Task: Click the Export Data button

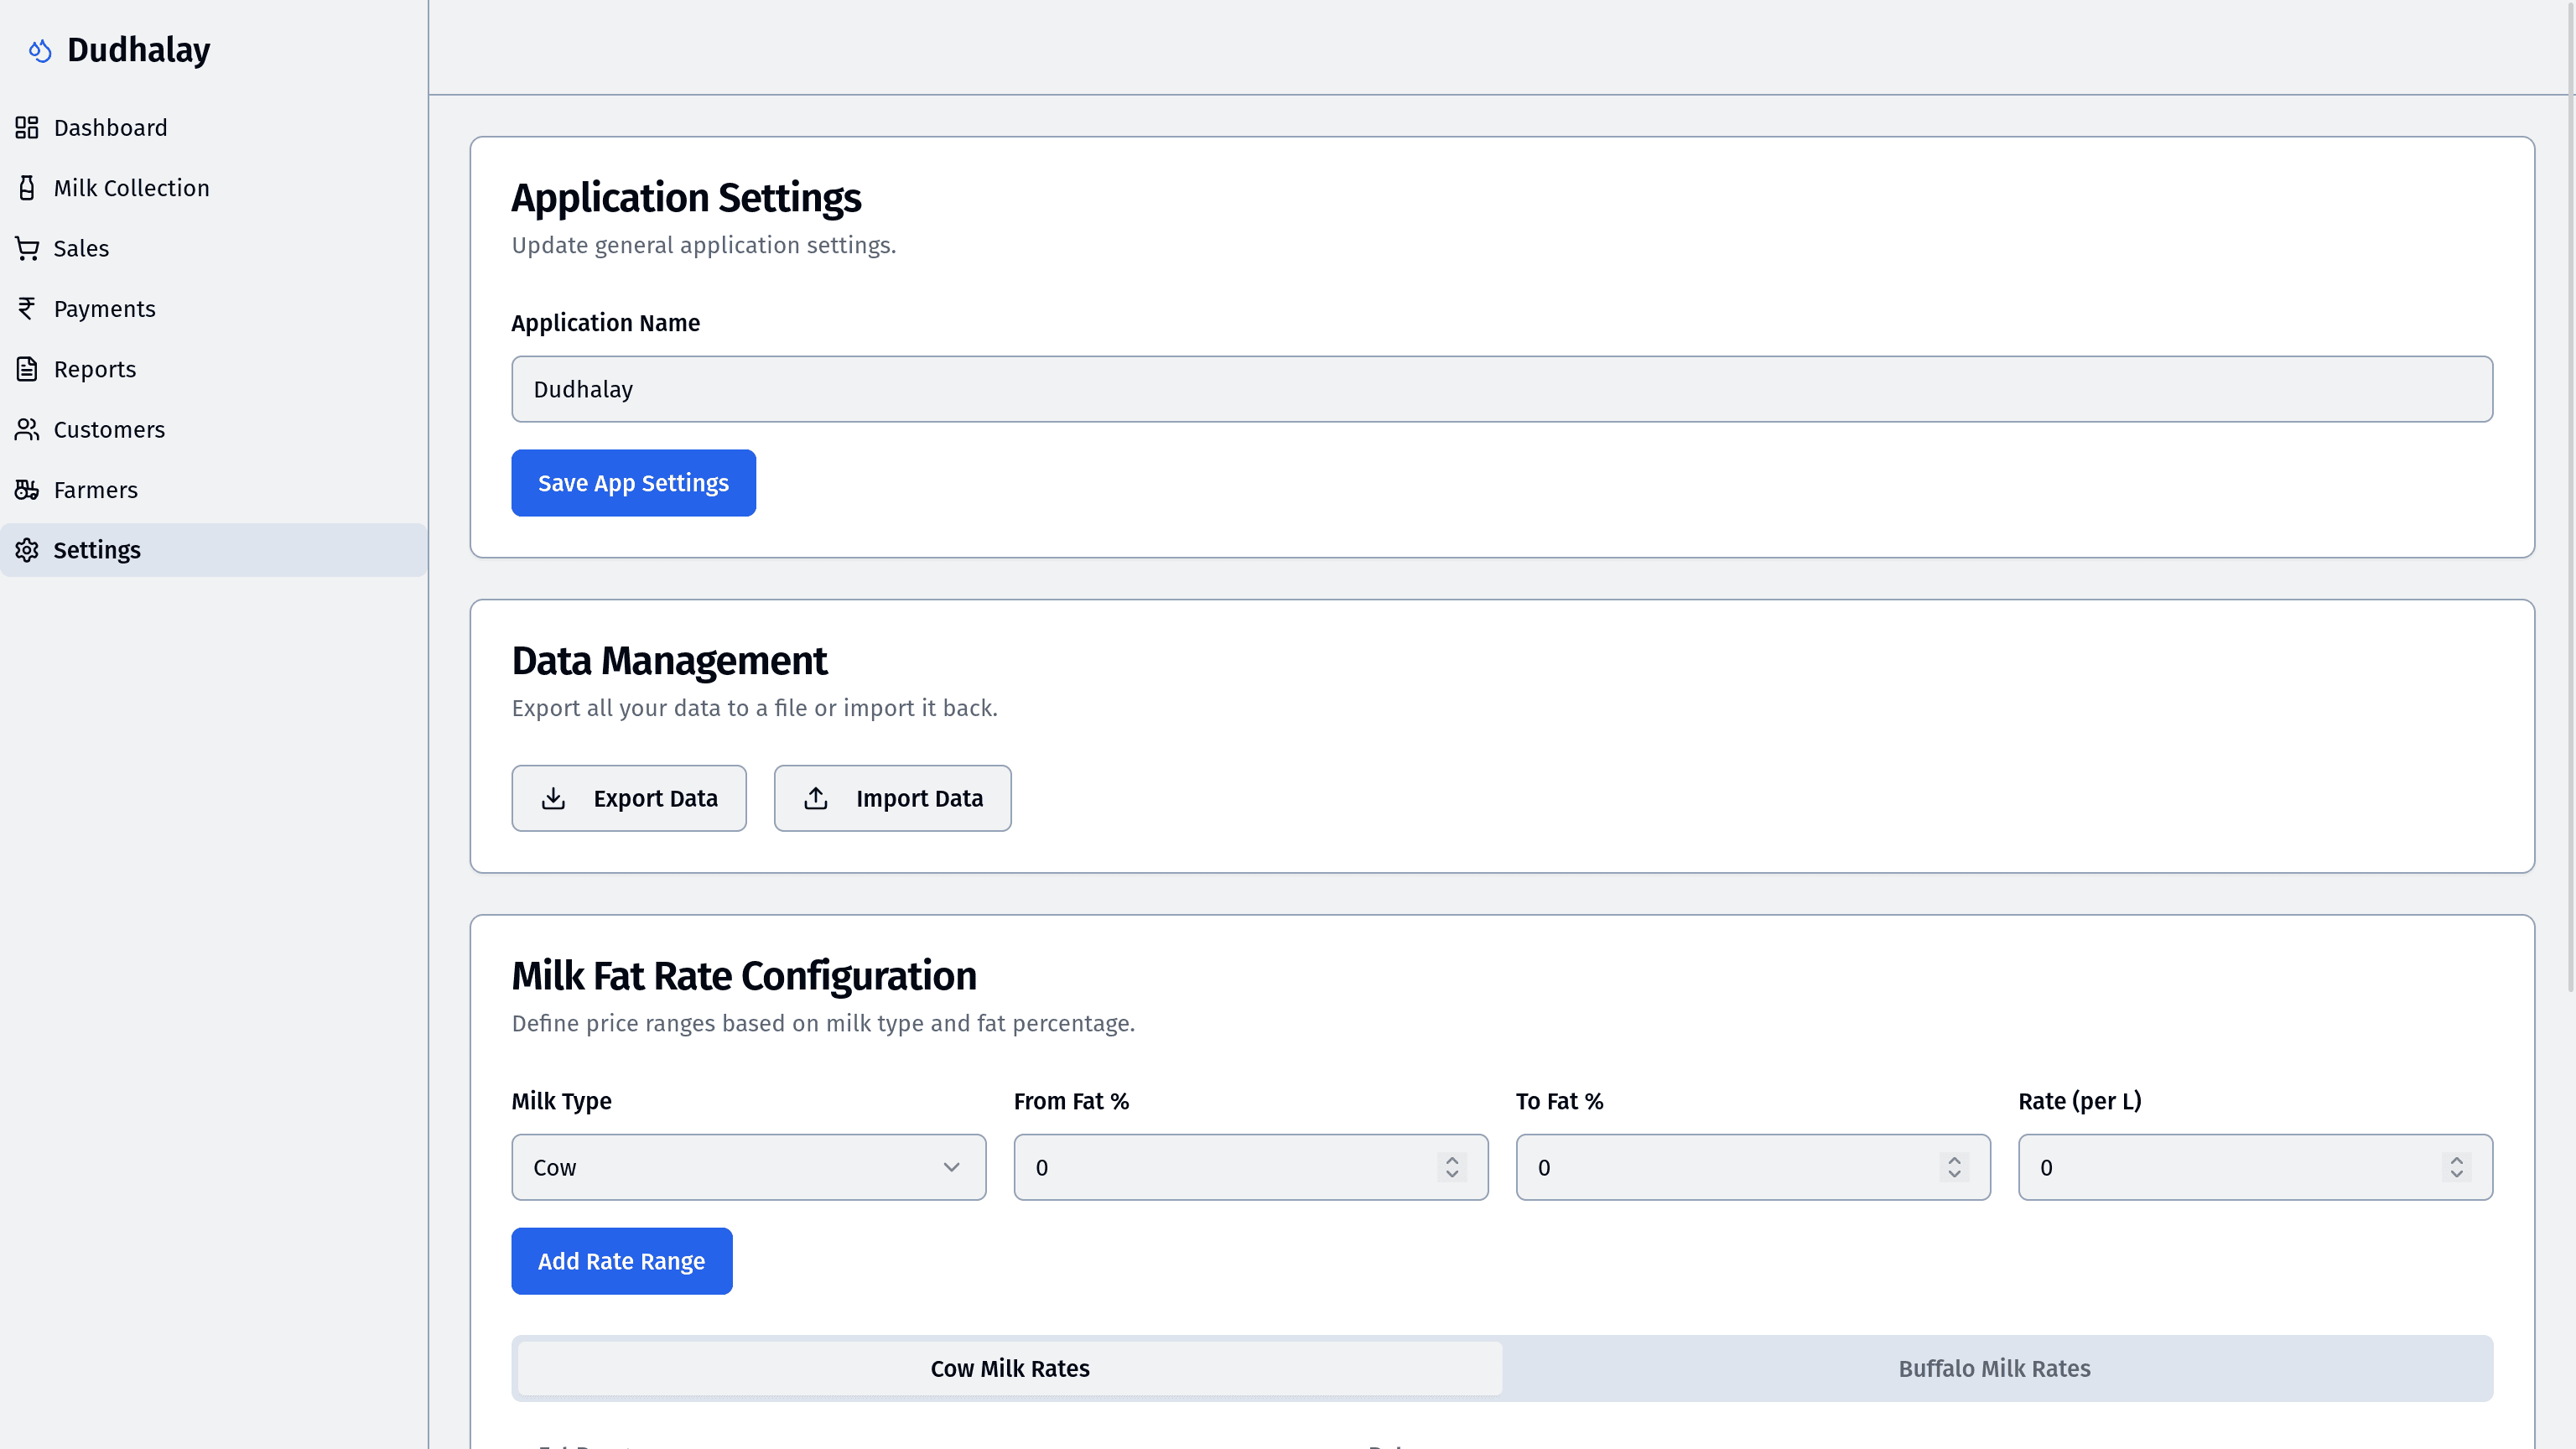Action: pyautogui.click(x=629, y=798)
